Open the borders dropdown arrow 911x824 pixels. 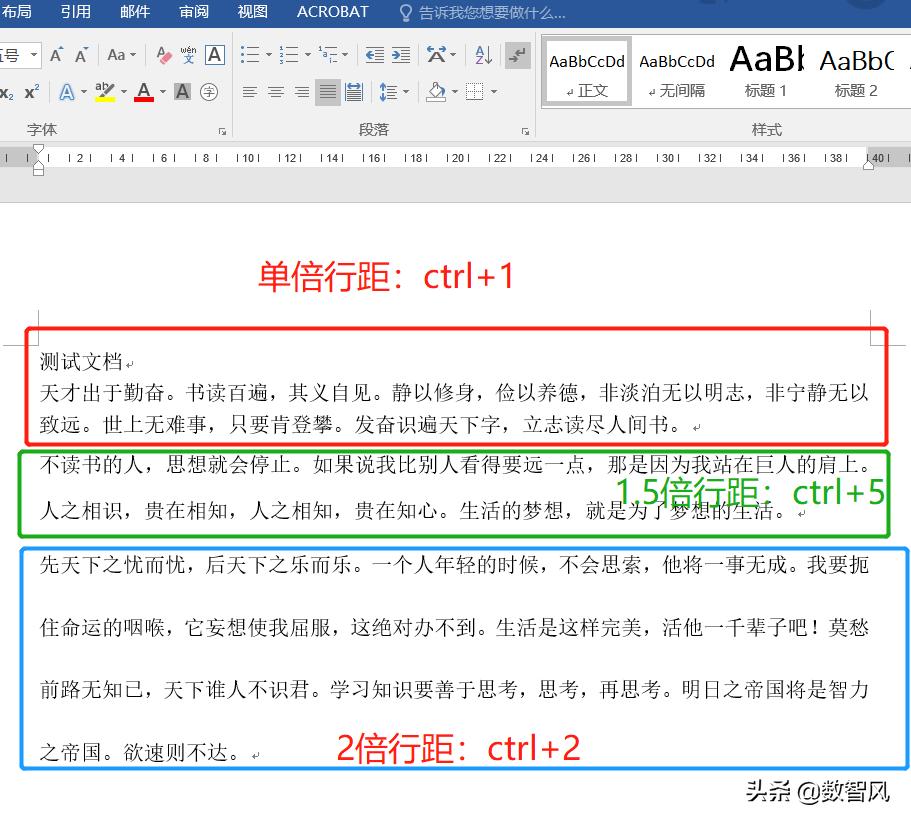tap(494, 92)
